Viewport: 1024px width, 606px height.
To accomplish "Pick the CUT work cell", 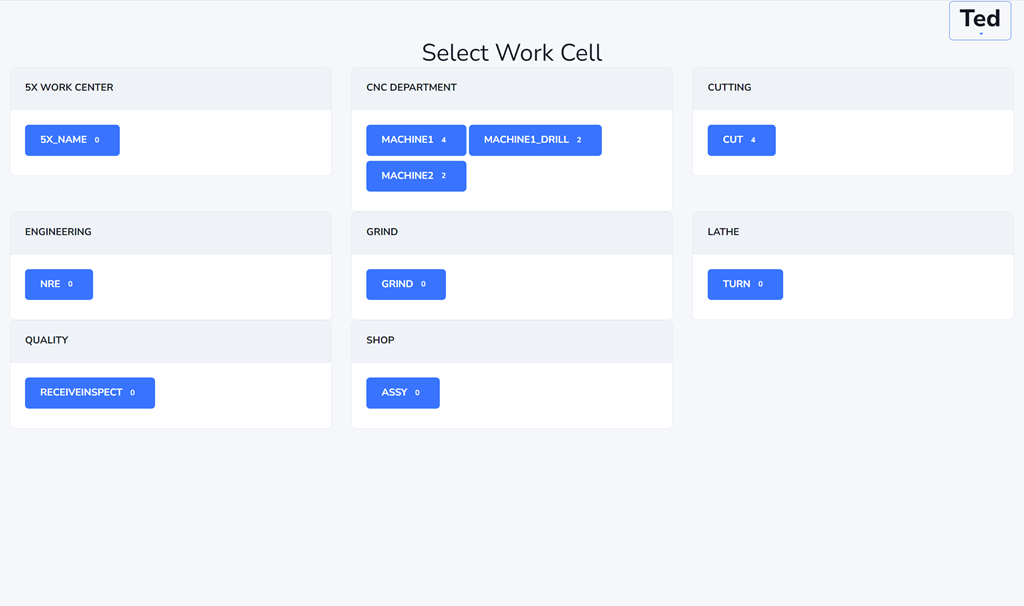I will (741, 140).
